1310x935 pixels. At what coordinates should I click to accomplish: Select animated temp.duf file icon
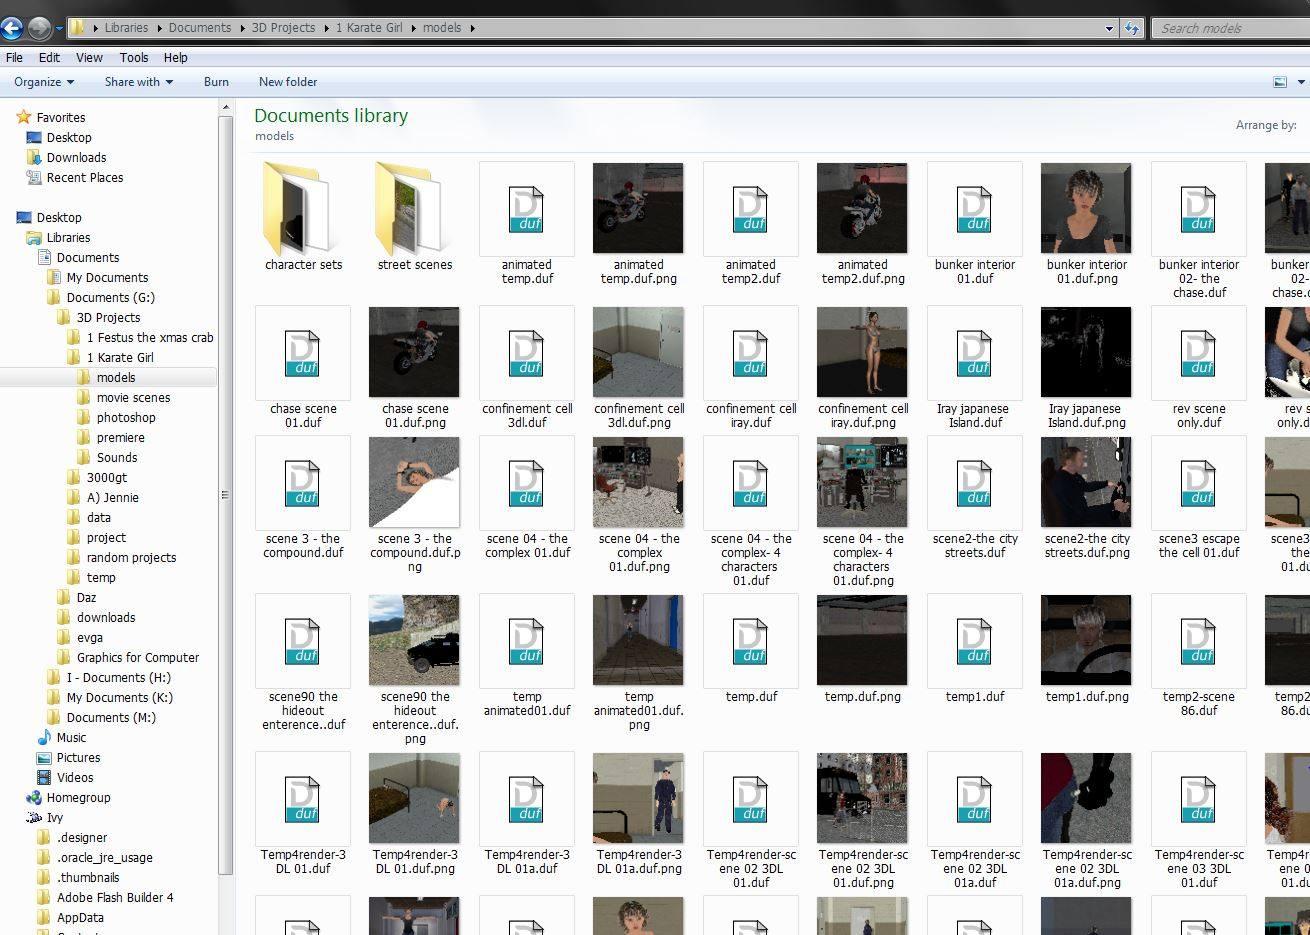[527, 209]
